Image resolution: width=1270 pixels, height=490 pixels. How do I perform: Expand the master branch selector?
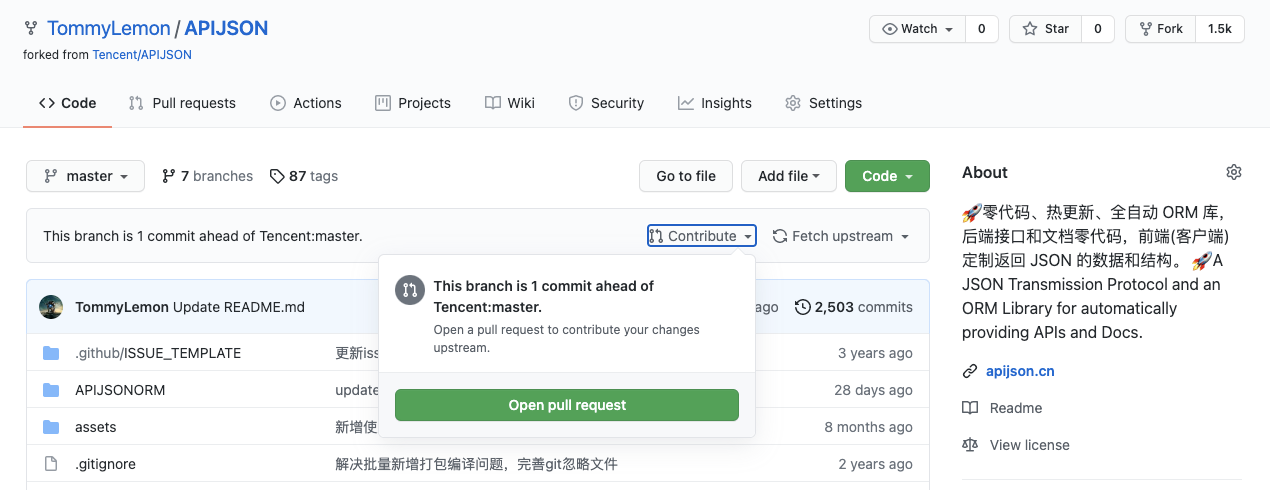[x=85, y=176]
